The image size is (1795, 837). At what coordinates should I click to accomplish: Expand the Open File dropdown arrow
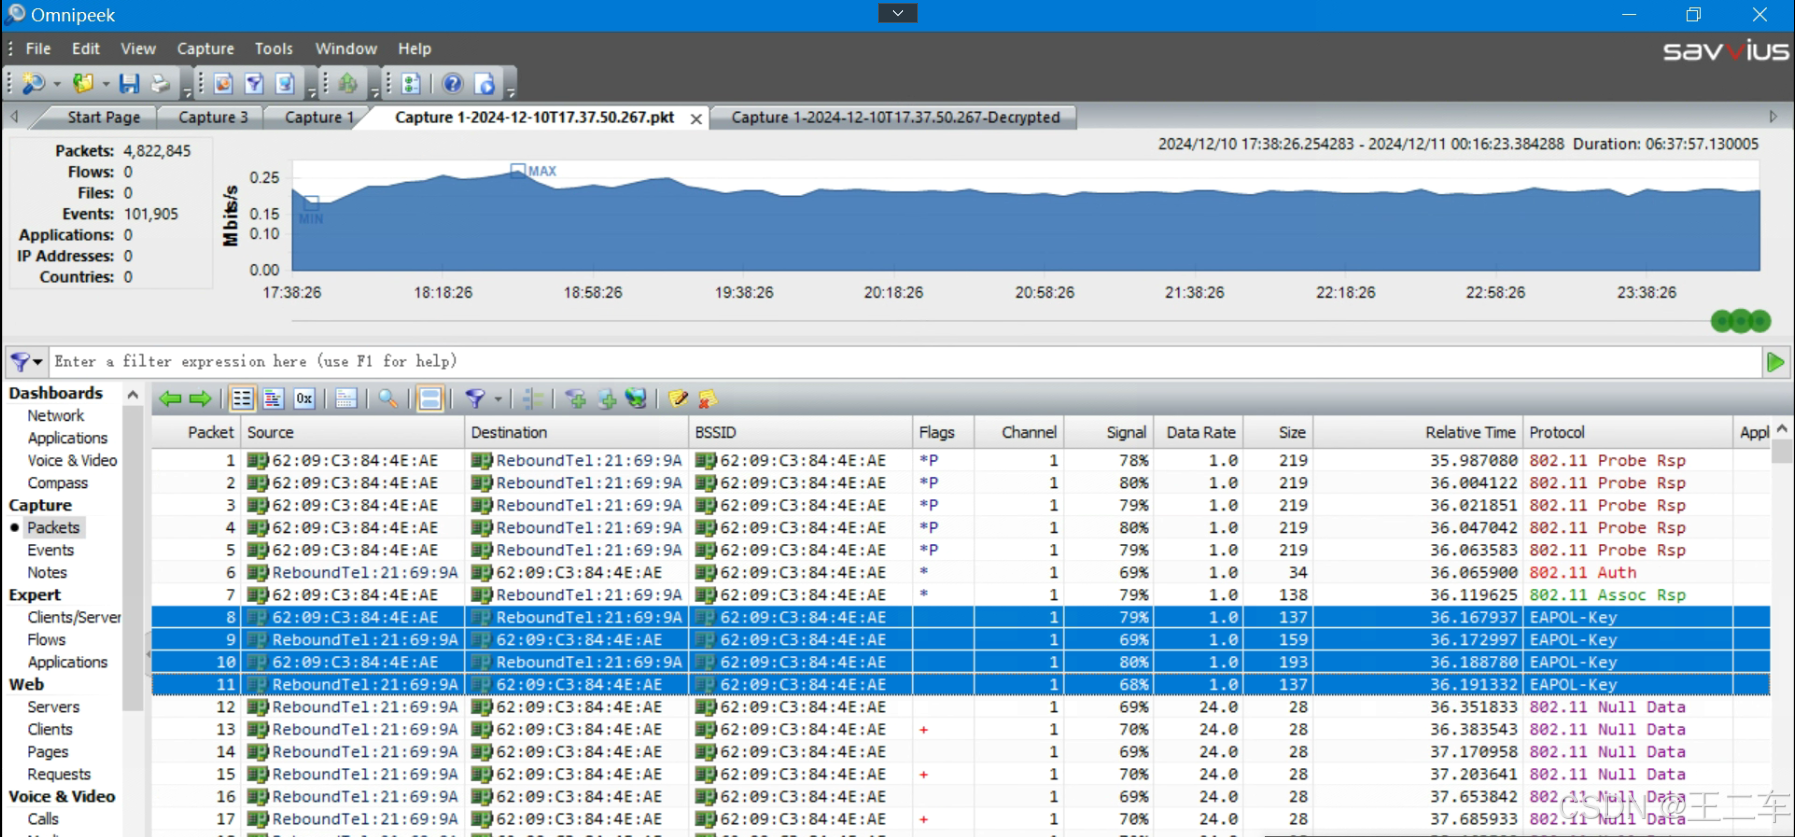coord(105,84)
